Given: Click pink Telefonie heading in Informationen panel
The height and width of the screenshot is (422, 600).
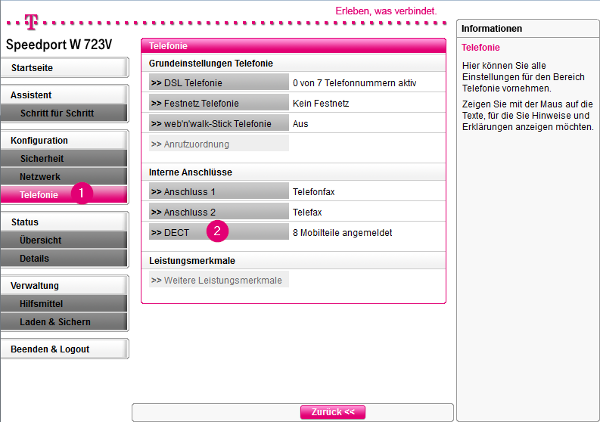Looking at the screenshot, I should click(481, 47).
